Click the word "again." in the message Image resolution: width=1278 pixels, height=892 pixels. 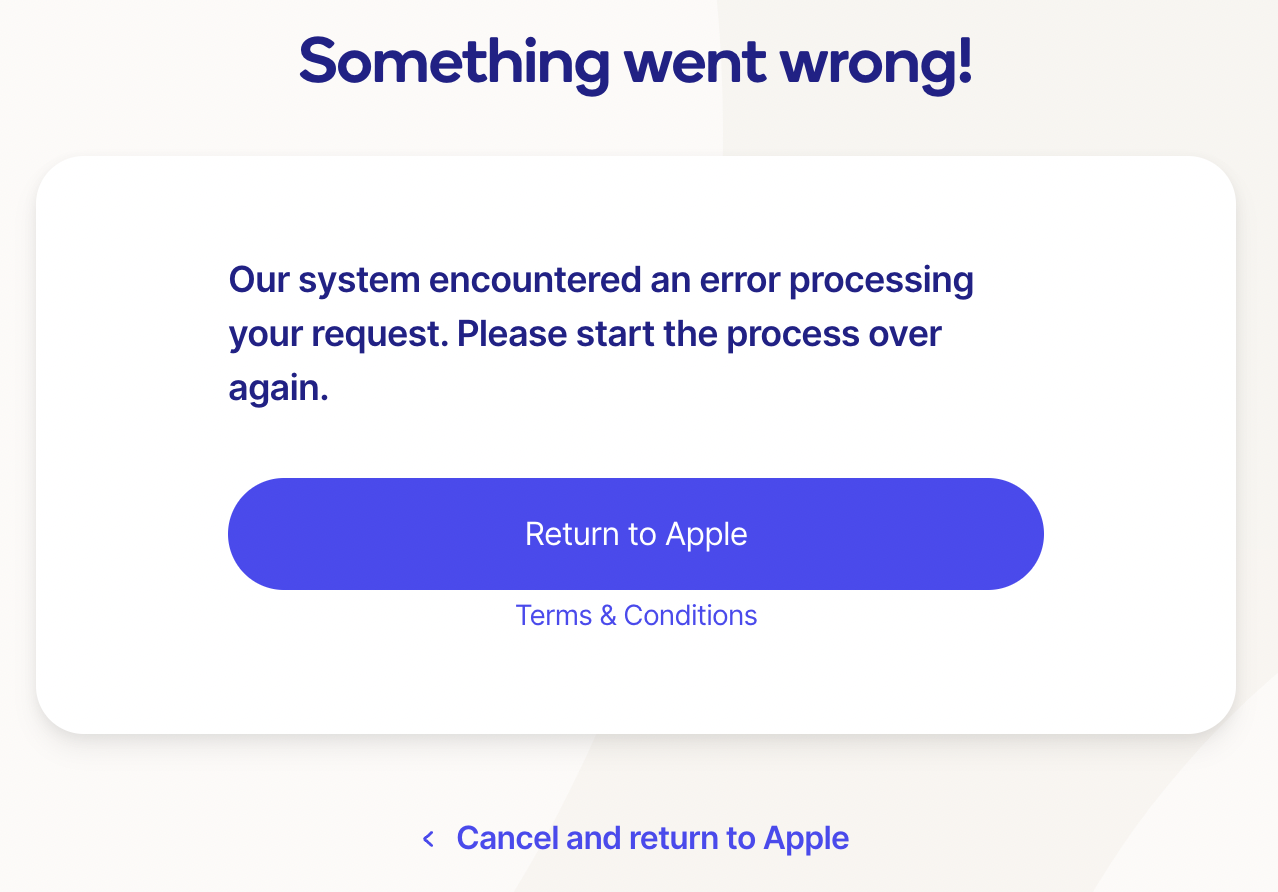(278, 388)
